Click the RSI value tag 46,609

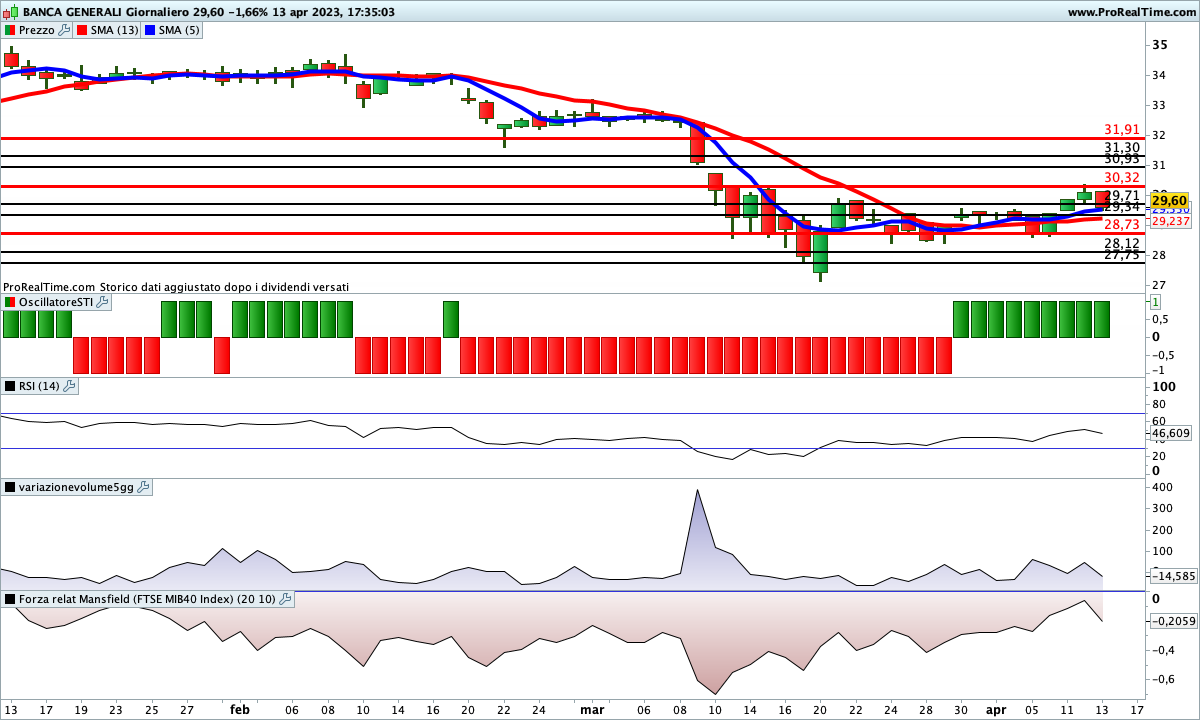point(1169,434)
